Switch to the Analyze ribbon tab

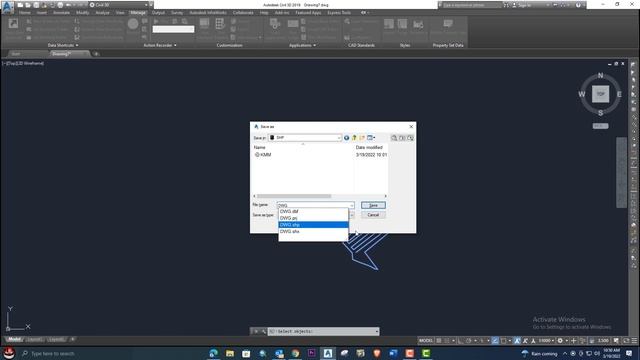pyautogui.click(x=102, y=13)
